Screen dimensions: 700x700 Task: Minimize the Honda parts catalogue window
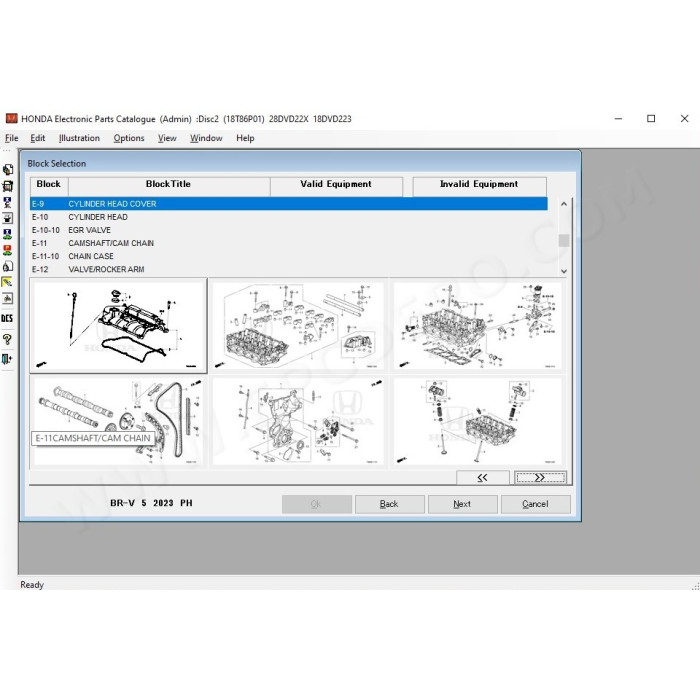(x=618, y=118)
